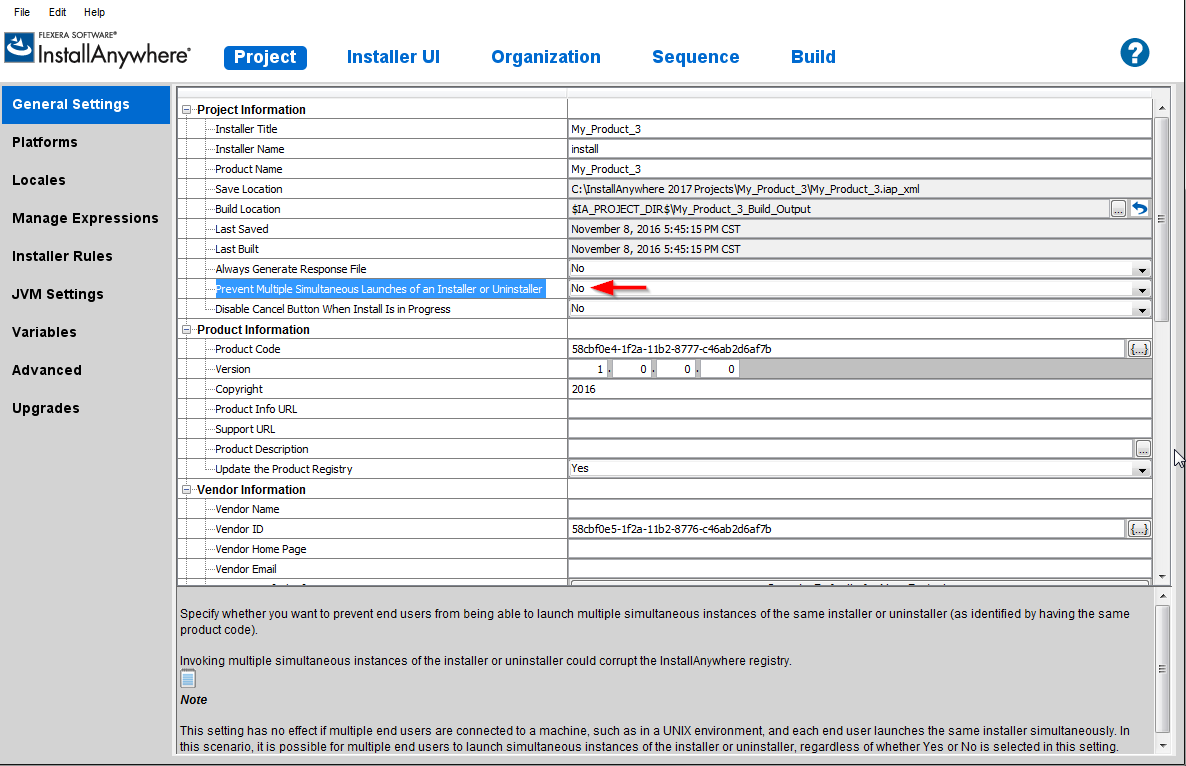The width and height of the screenshot is (1186, 766).
Task: Open Update the Product Registry dropdown
Action: pyautogui.click(x=1141, y=470)
